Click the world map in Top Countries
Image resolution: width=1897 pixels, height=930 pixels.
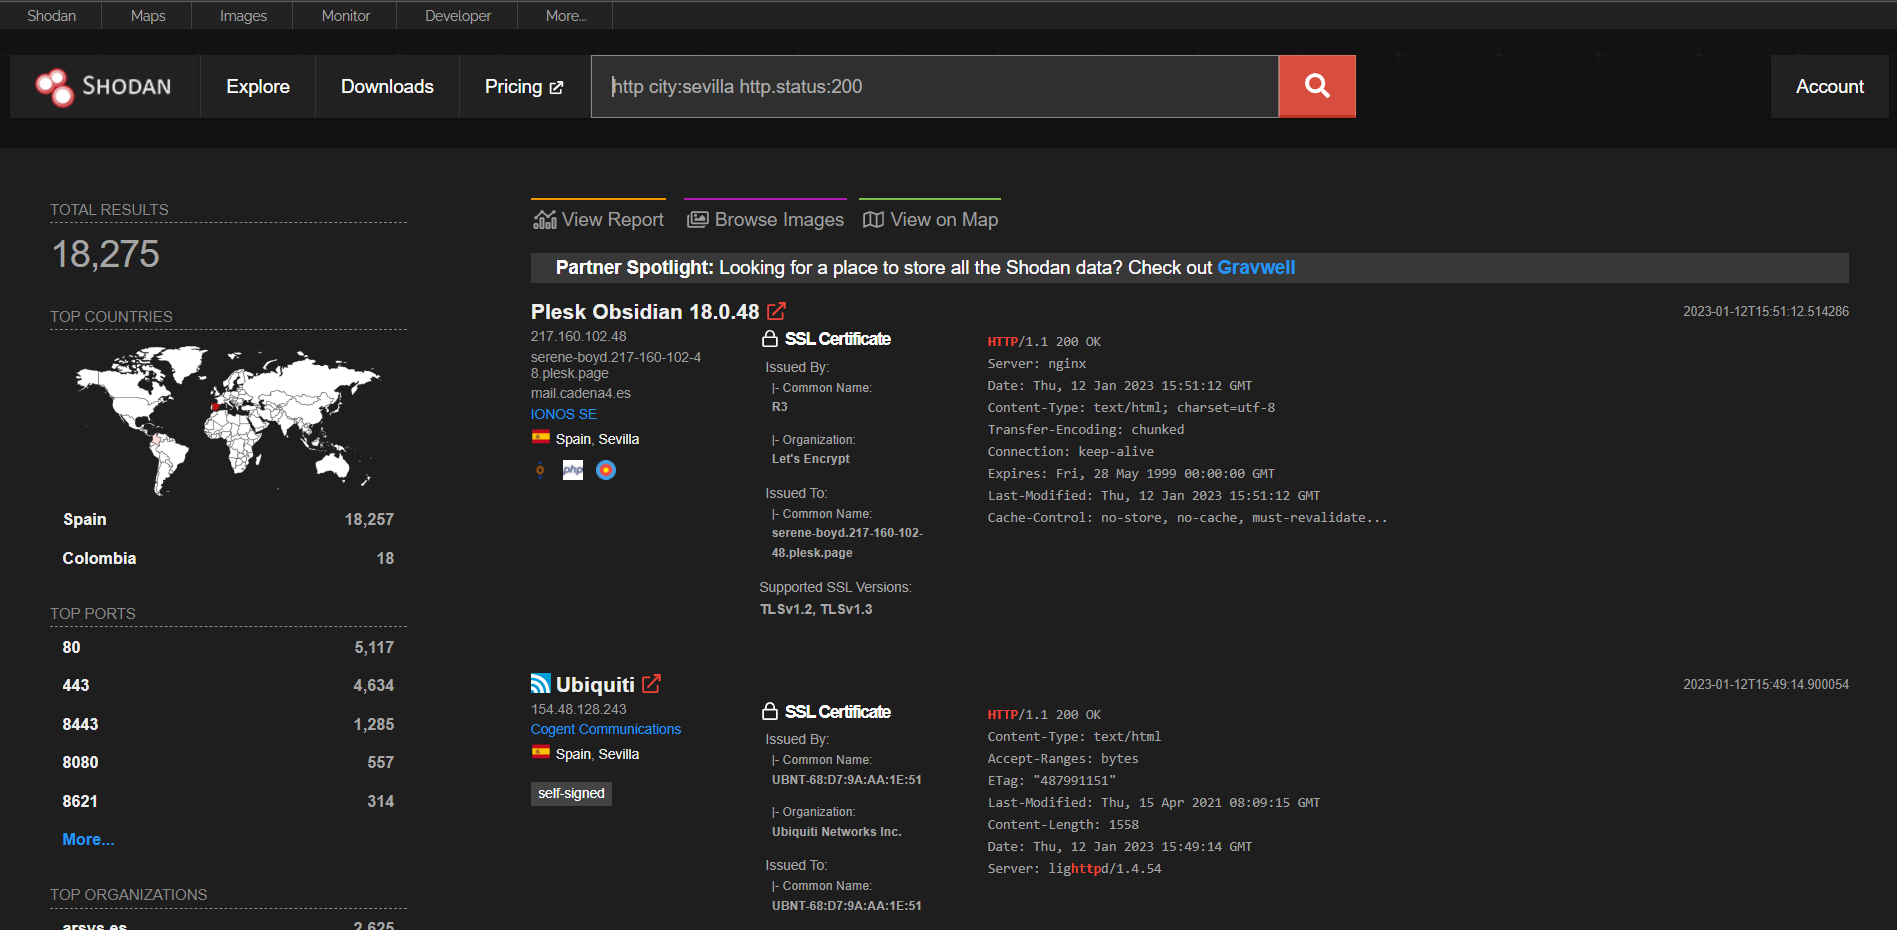[x=228, y=419]
